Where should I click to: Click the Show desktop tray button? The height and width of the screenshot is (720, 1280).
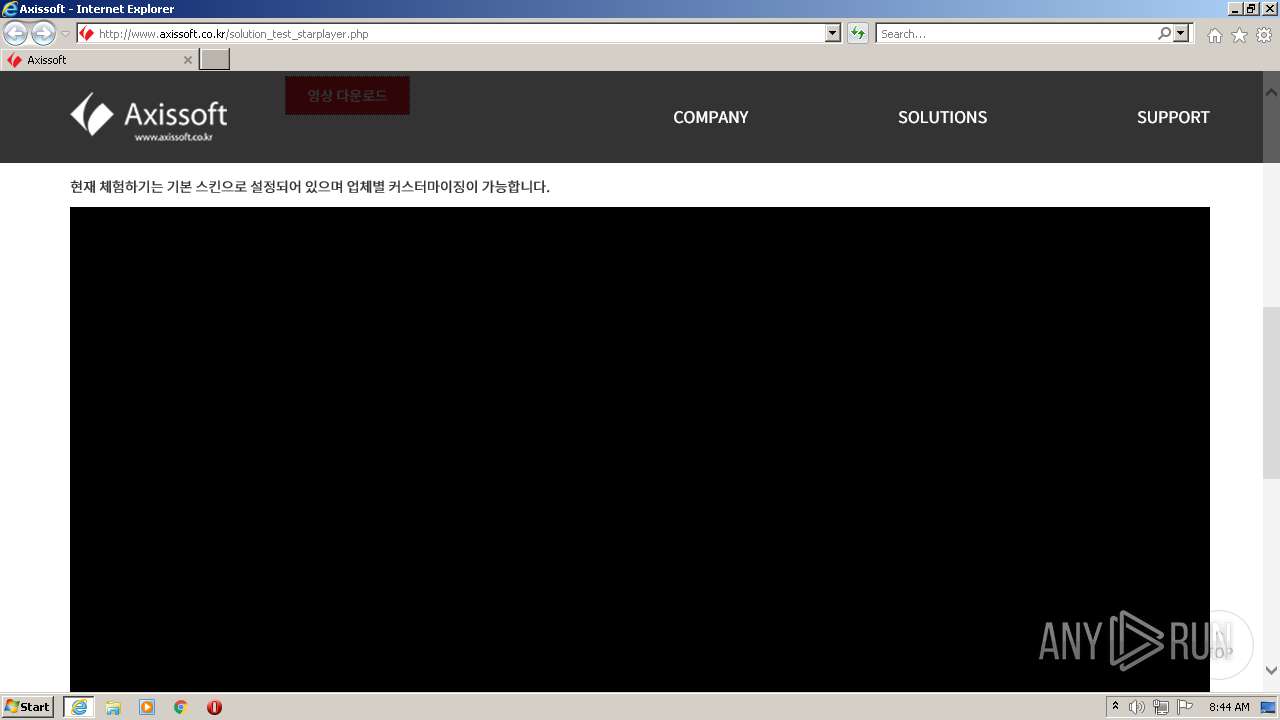click(x=1268, y=707)
